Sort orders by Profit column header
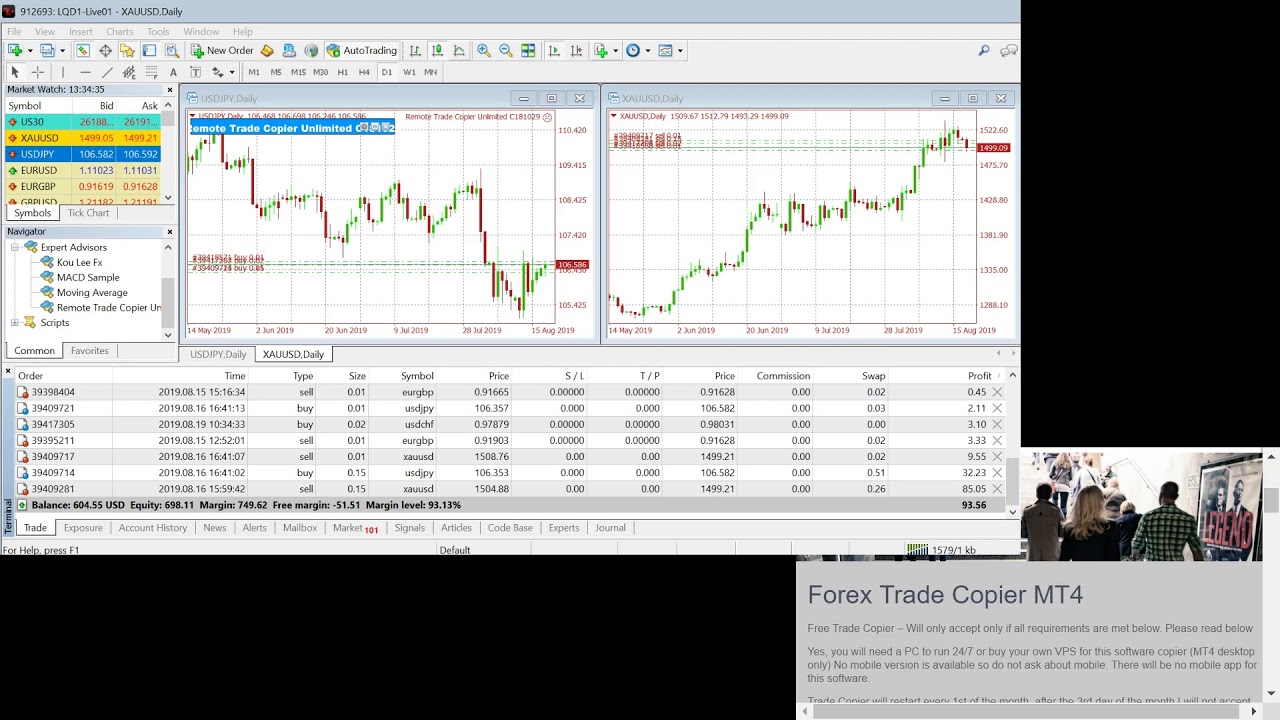Viewport: 1280px width, 720px height. [x=979, y=376]
